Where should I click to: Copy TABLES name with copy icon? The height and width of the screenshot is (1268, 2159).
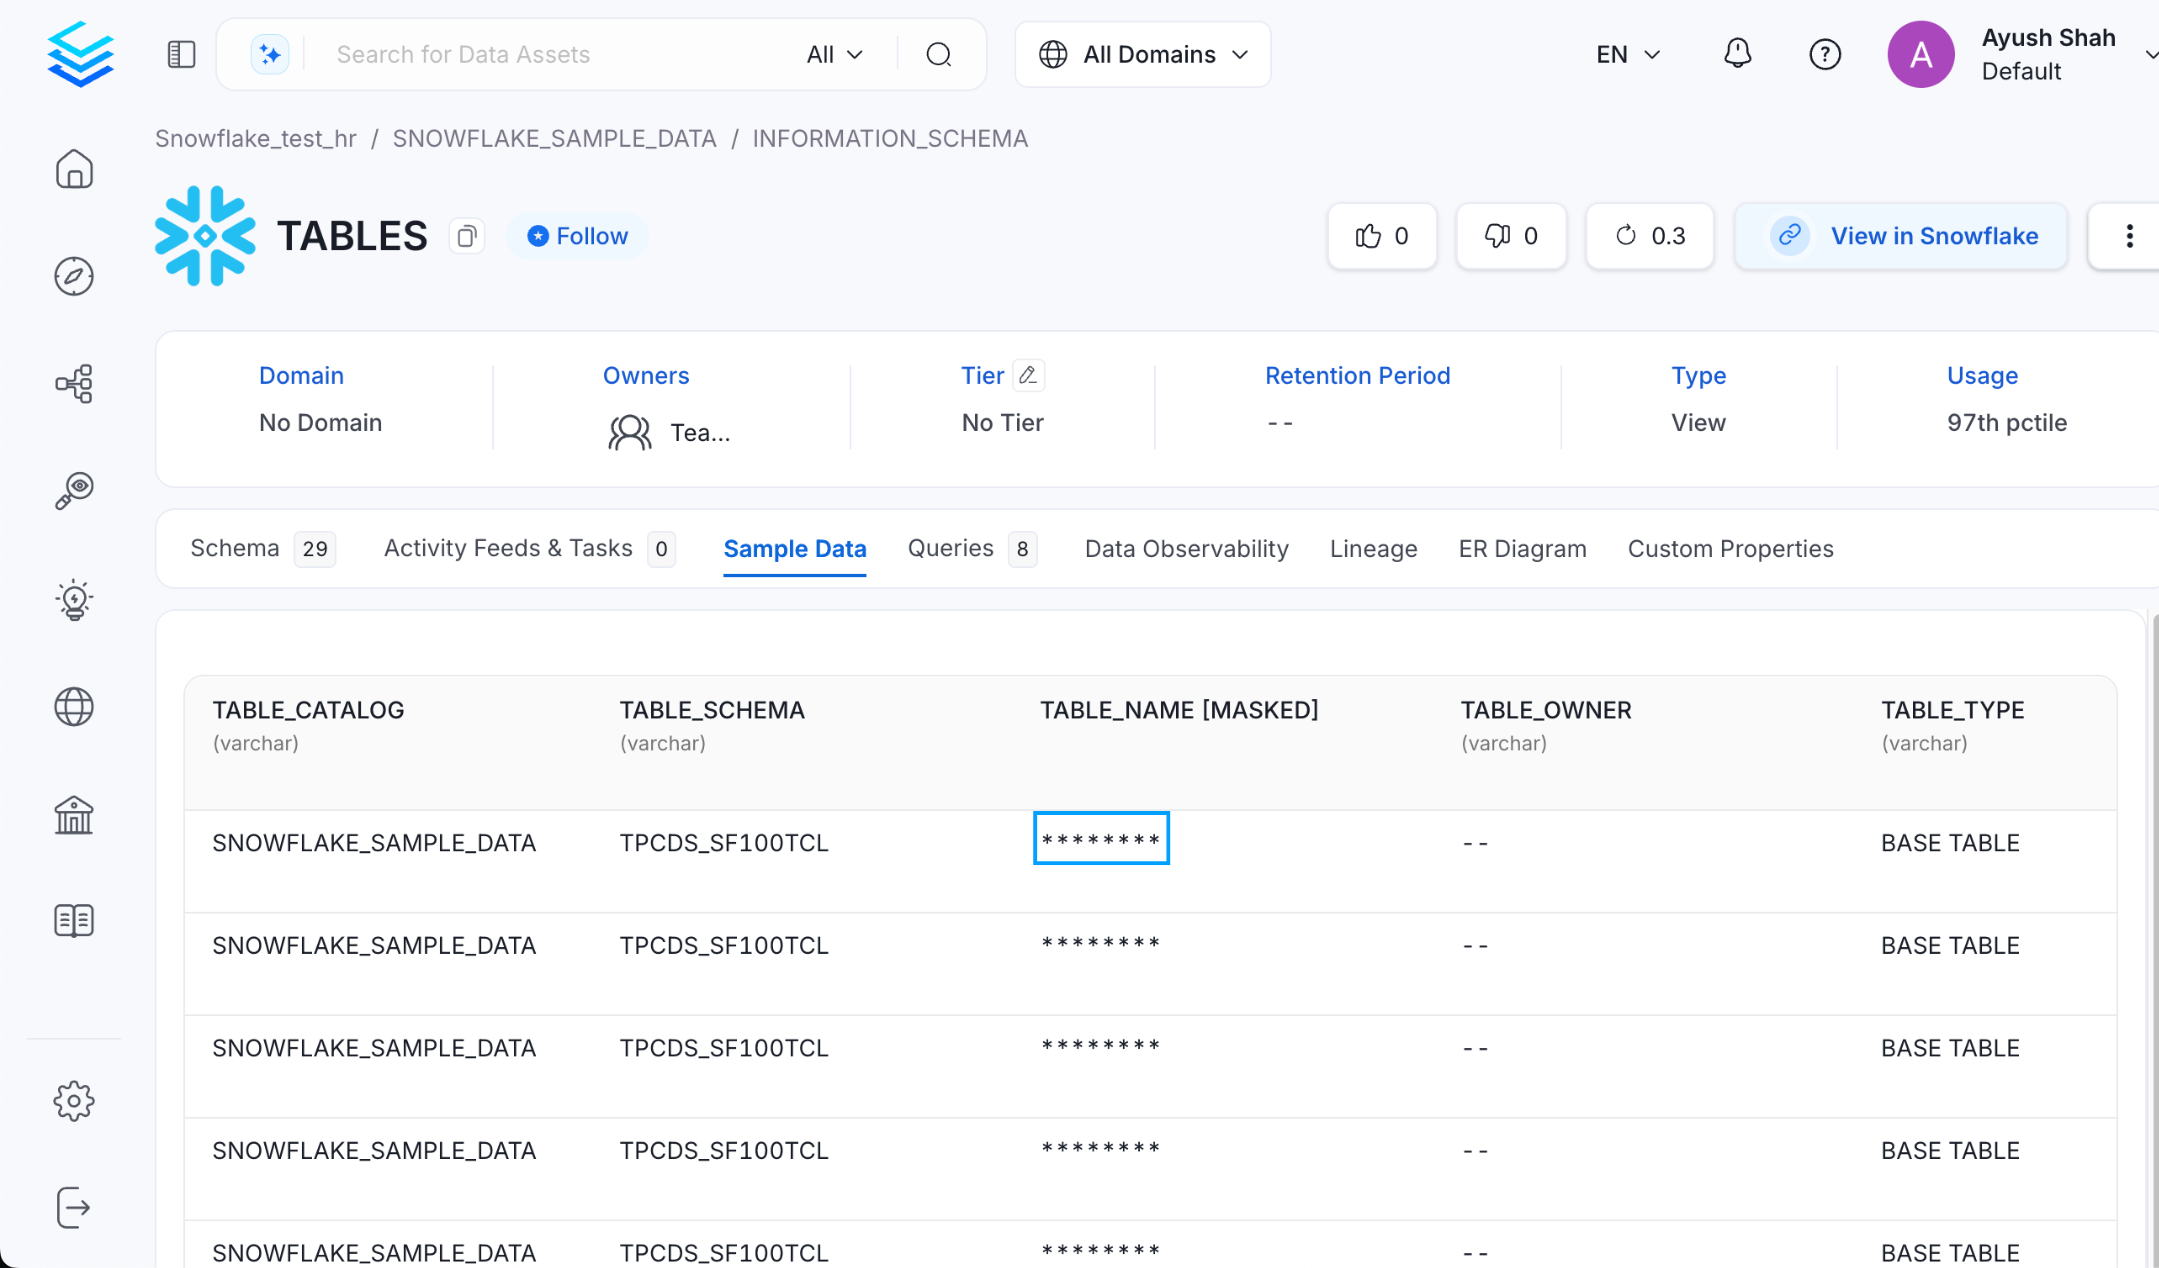(x=466, y=236)
